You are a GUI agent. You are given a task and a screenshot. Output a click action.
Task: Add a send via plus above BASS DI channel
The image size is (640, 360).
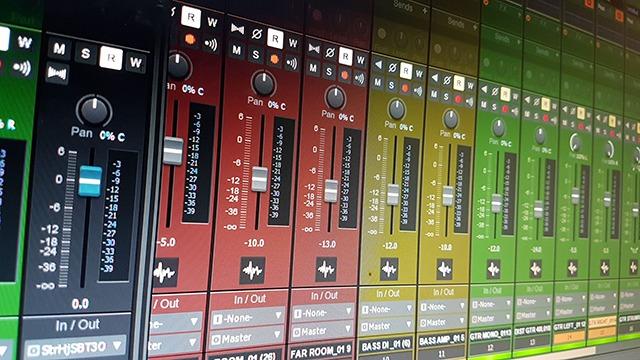[x=425, y=11]
